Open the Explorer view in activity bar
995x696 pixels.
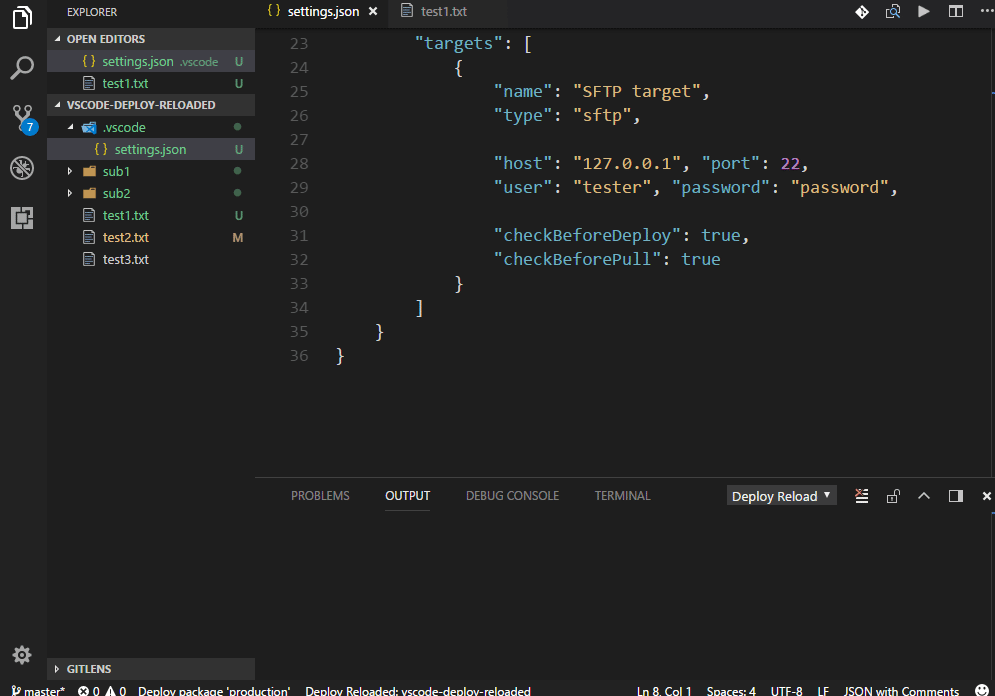[22, 17]
